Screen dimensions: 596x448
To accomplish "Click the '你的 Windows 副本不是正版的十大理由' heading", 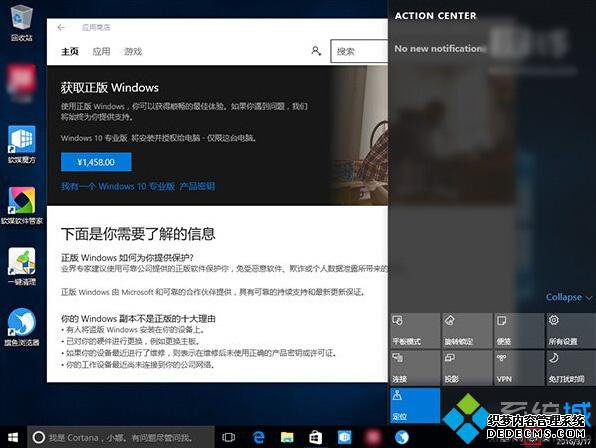I will (x=138, y=318).
